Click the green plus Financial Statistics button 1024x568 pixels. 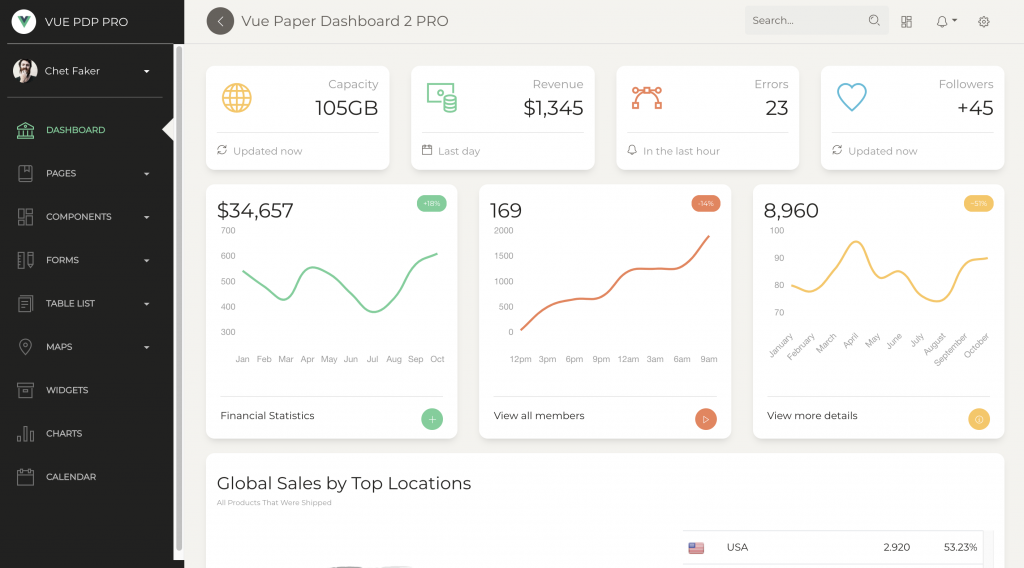pyautogui.click(x=432, y=419)
